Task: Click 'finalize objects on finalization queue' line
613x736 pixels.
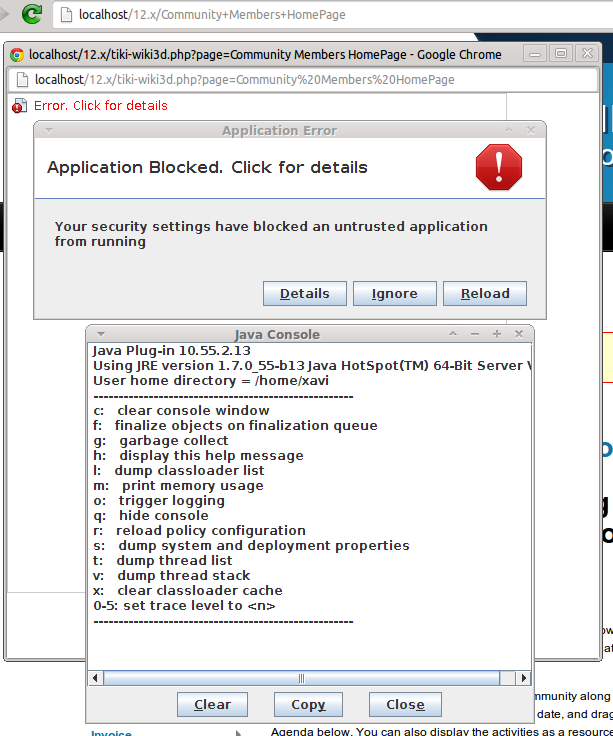Action: tap(235, 426)
